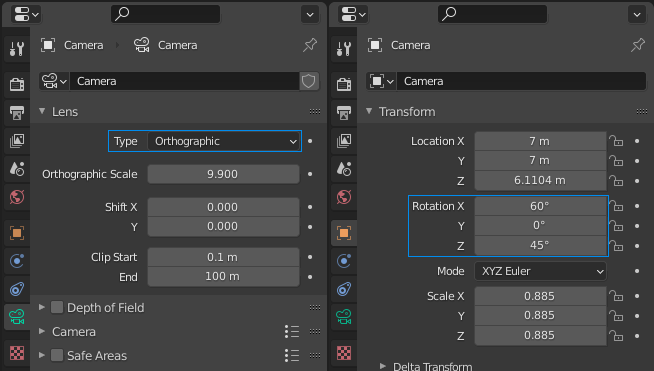Enable the Depth of Field checkbox
Image resolution: width=654 pixels, height=371 pixels.
pos(57,308)
